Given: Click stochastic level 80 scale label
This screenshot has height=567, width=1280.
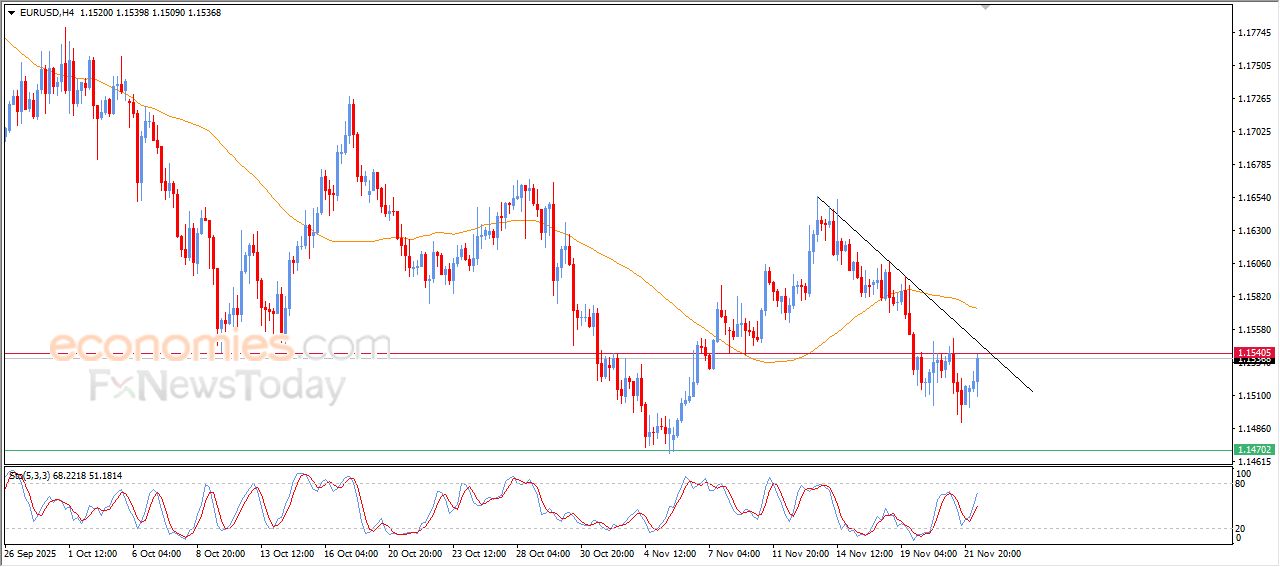Looking at the screenshot, I should [1242, 485].
